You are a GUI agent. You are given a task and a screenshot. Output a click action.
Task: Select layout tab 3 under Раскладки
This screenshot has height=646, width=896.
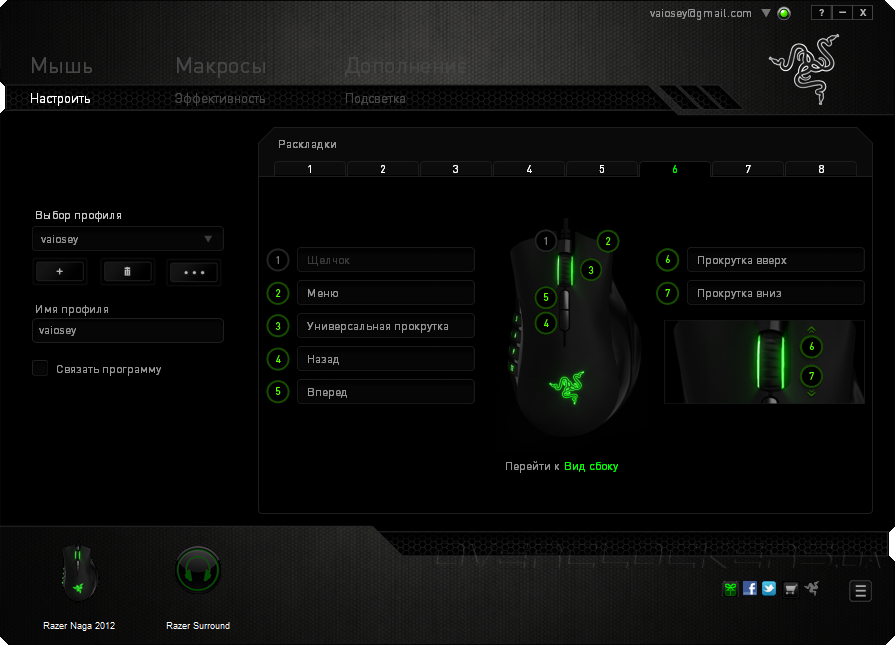click(455, 169)
